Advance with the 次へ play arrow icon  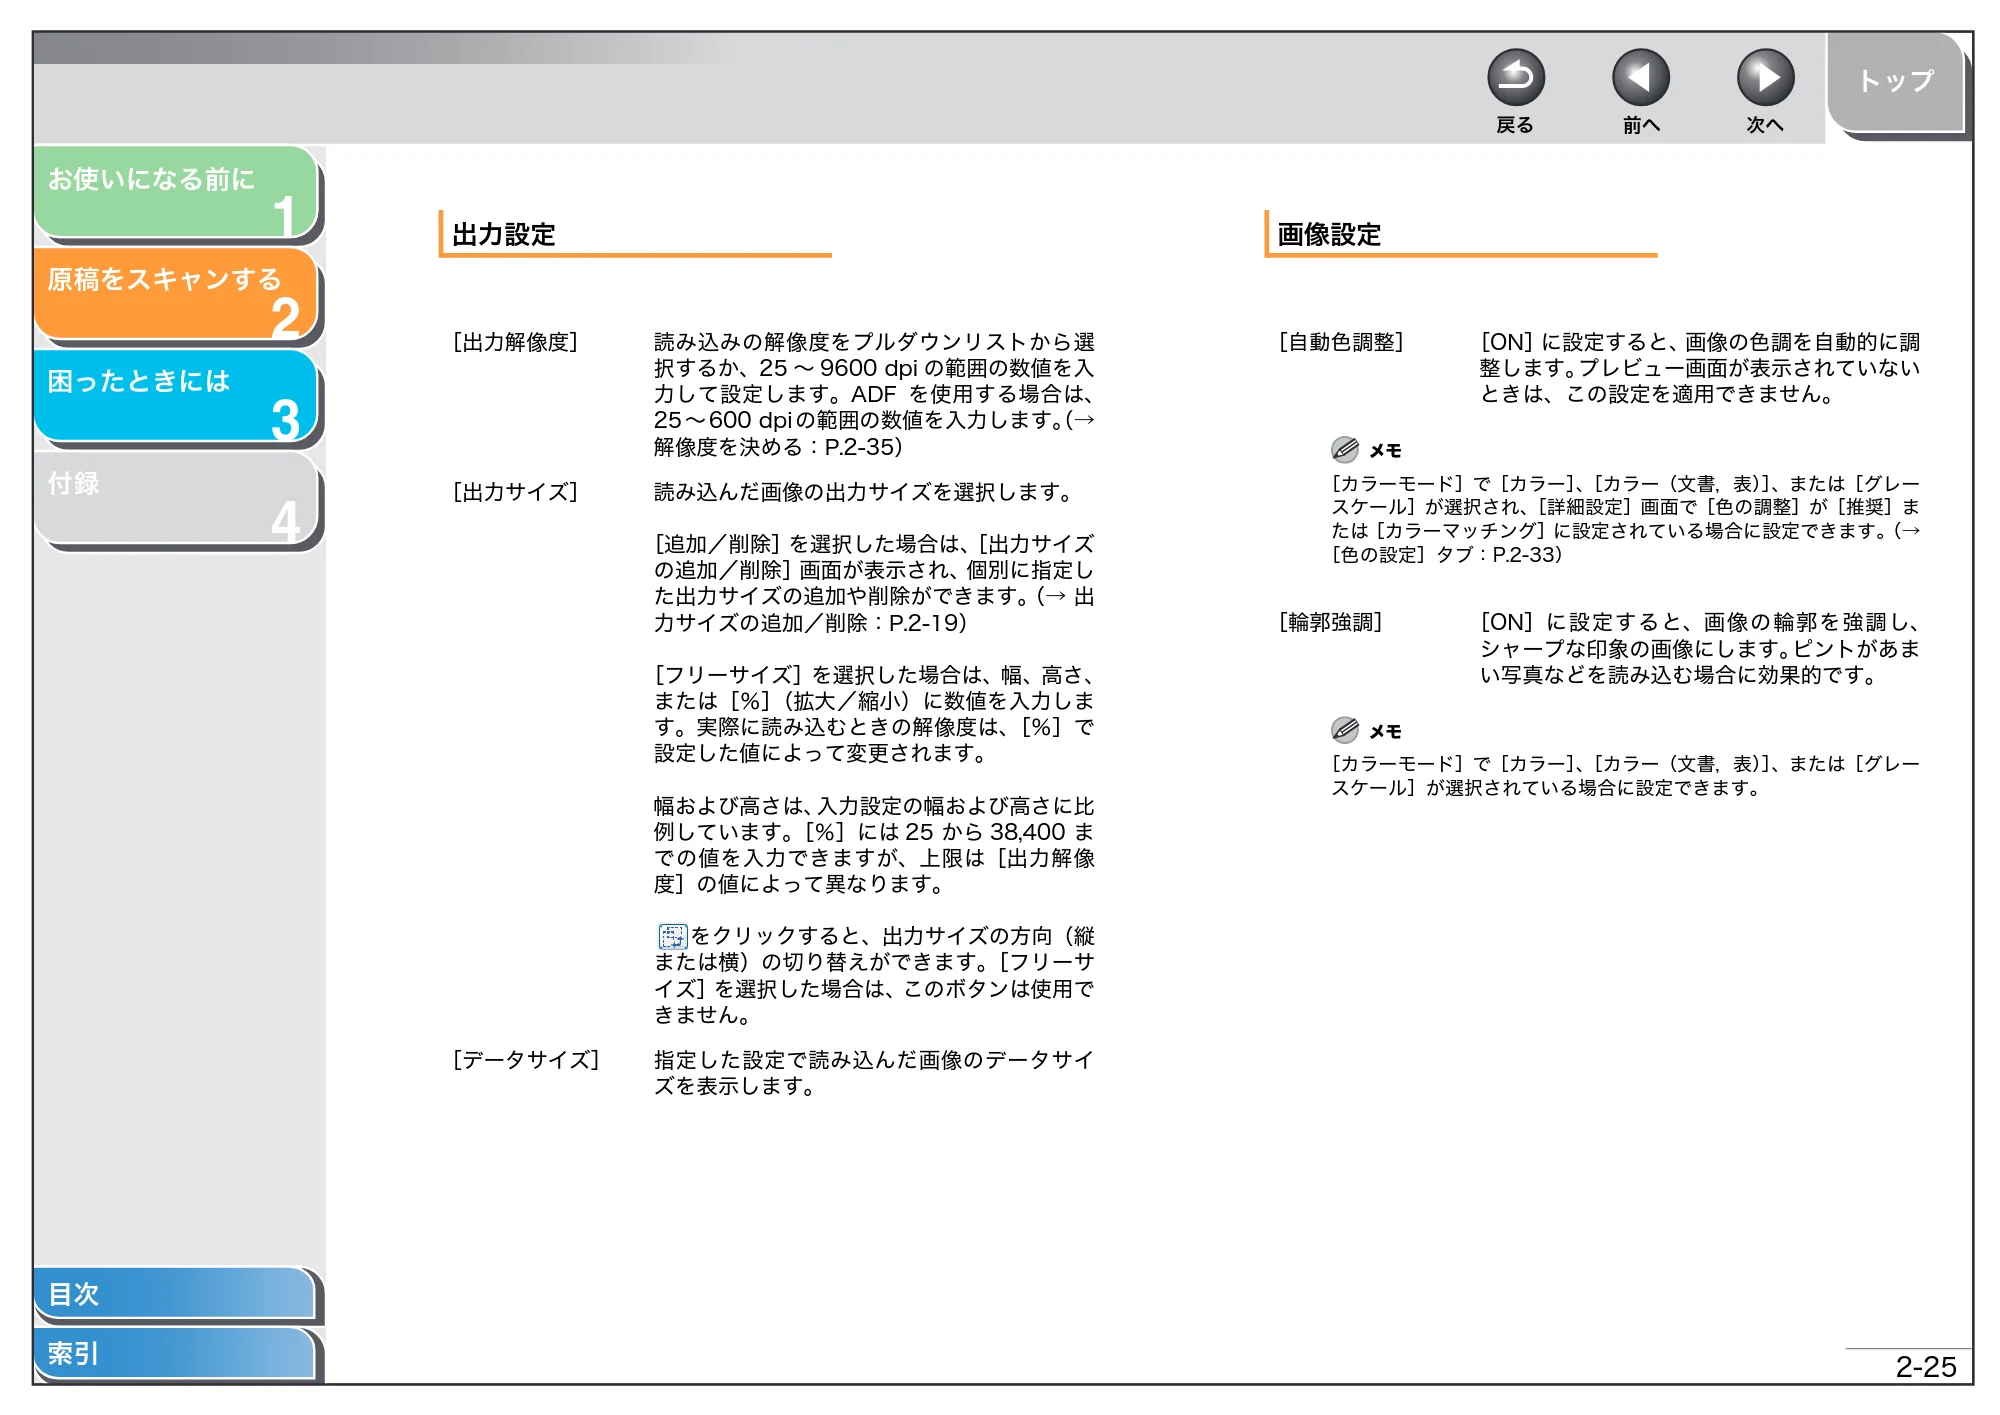(1765, 77)
